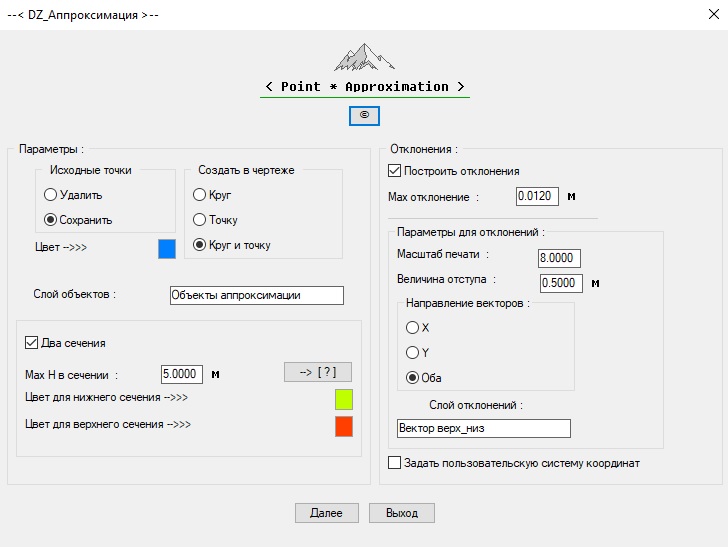
Task: Pick the lower section yellow-green color swatch
Action: pos(344,400)
